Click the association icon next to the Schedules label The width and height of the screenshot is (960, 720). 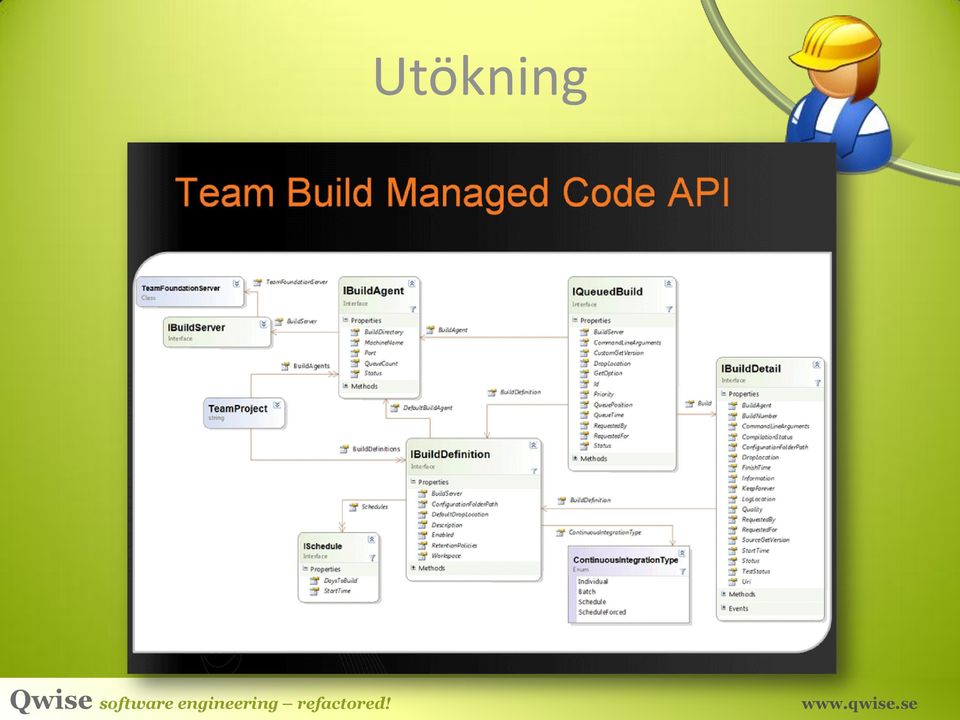point(353,507)
